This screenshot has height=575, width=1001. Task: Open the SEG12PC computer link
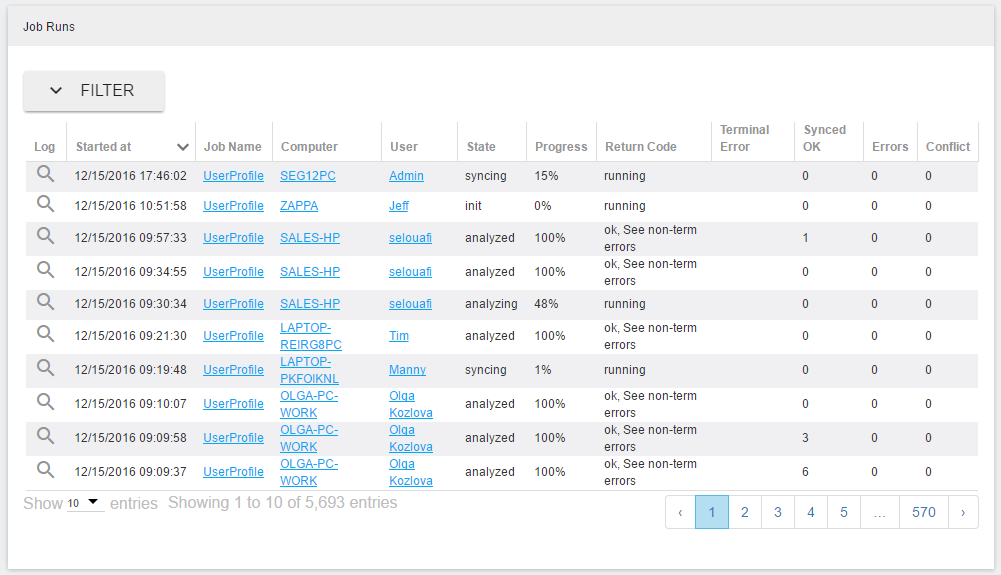tap(307, 176)
